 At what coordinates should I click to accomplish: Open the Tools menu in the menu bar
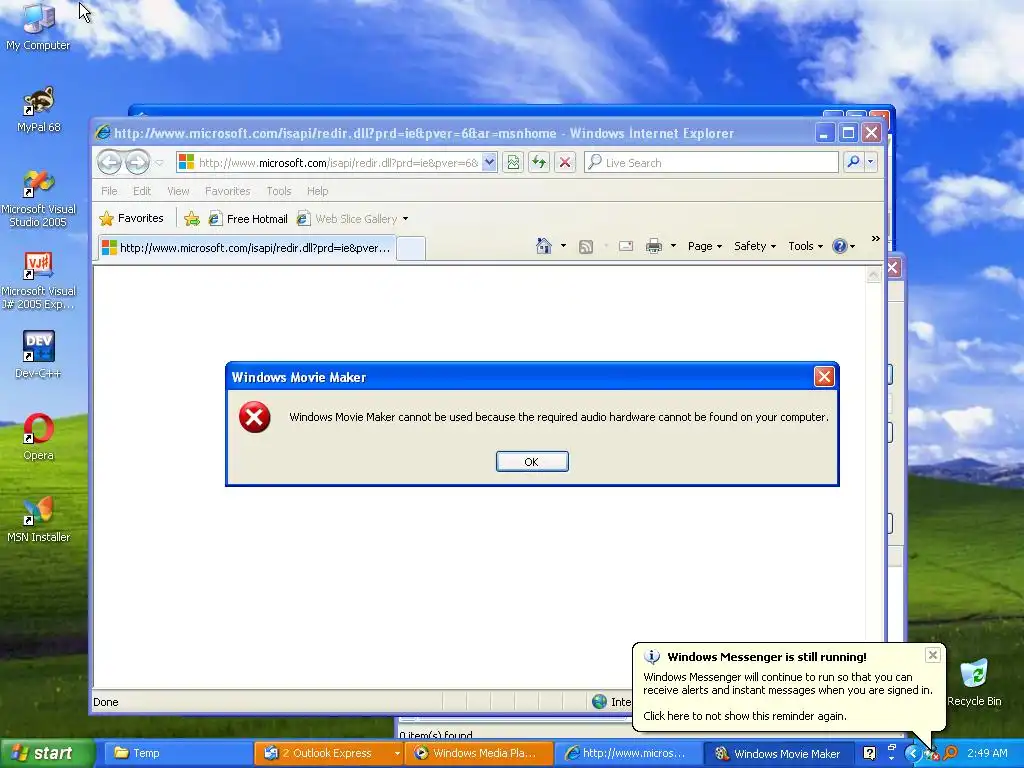pyautogui.click(x=279, y=191)
